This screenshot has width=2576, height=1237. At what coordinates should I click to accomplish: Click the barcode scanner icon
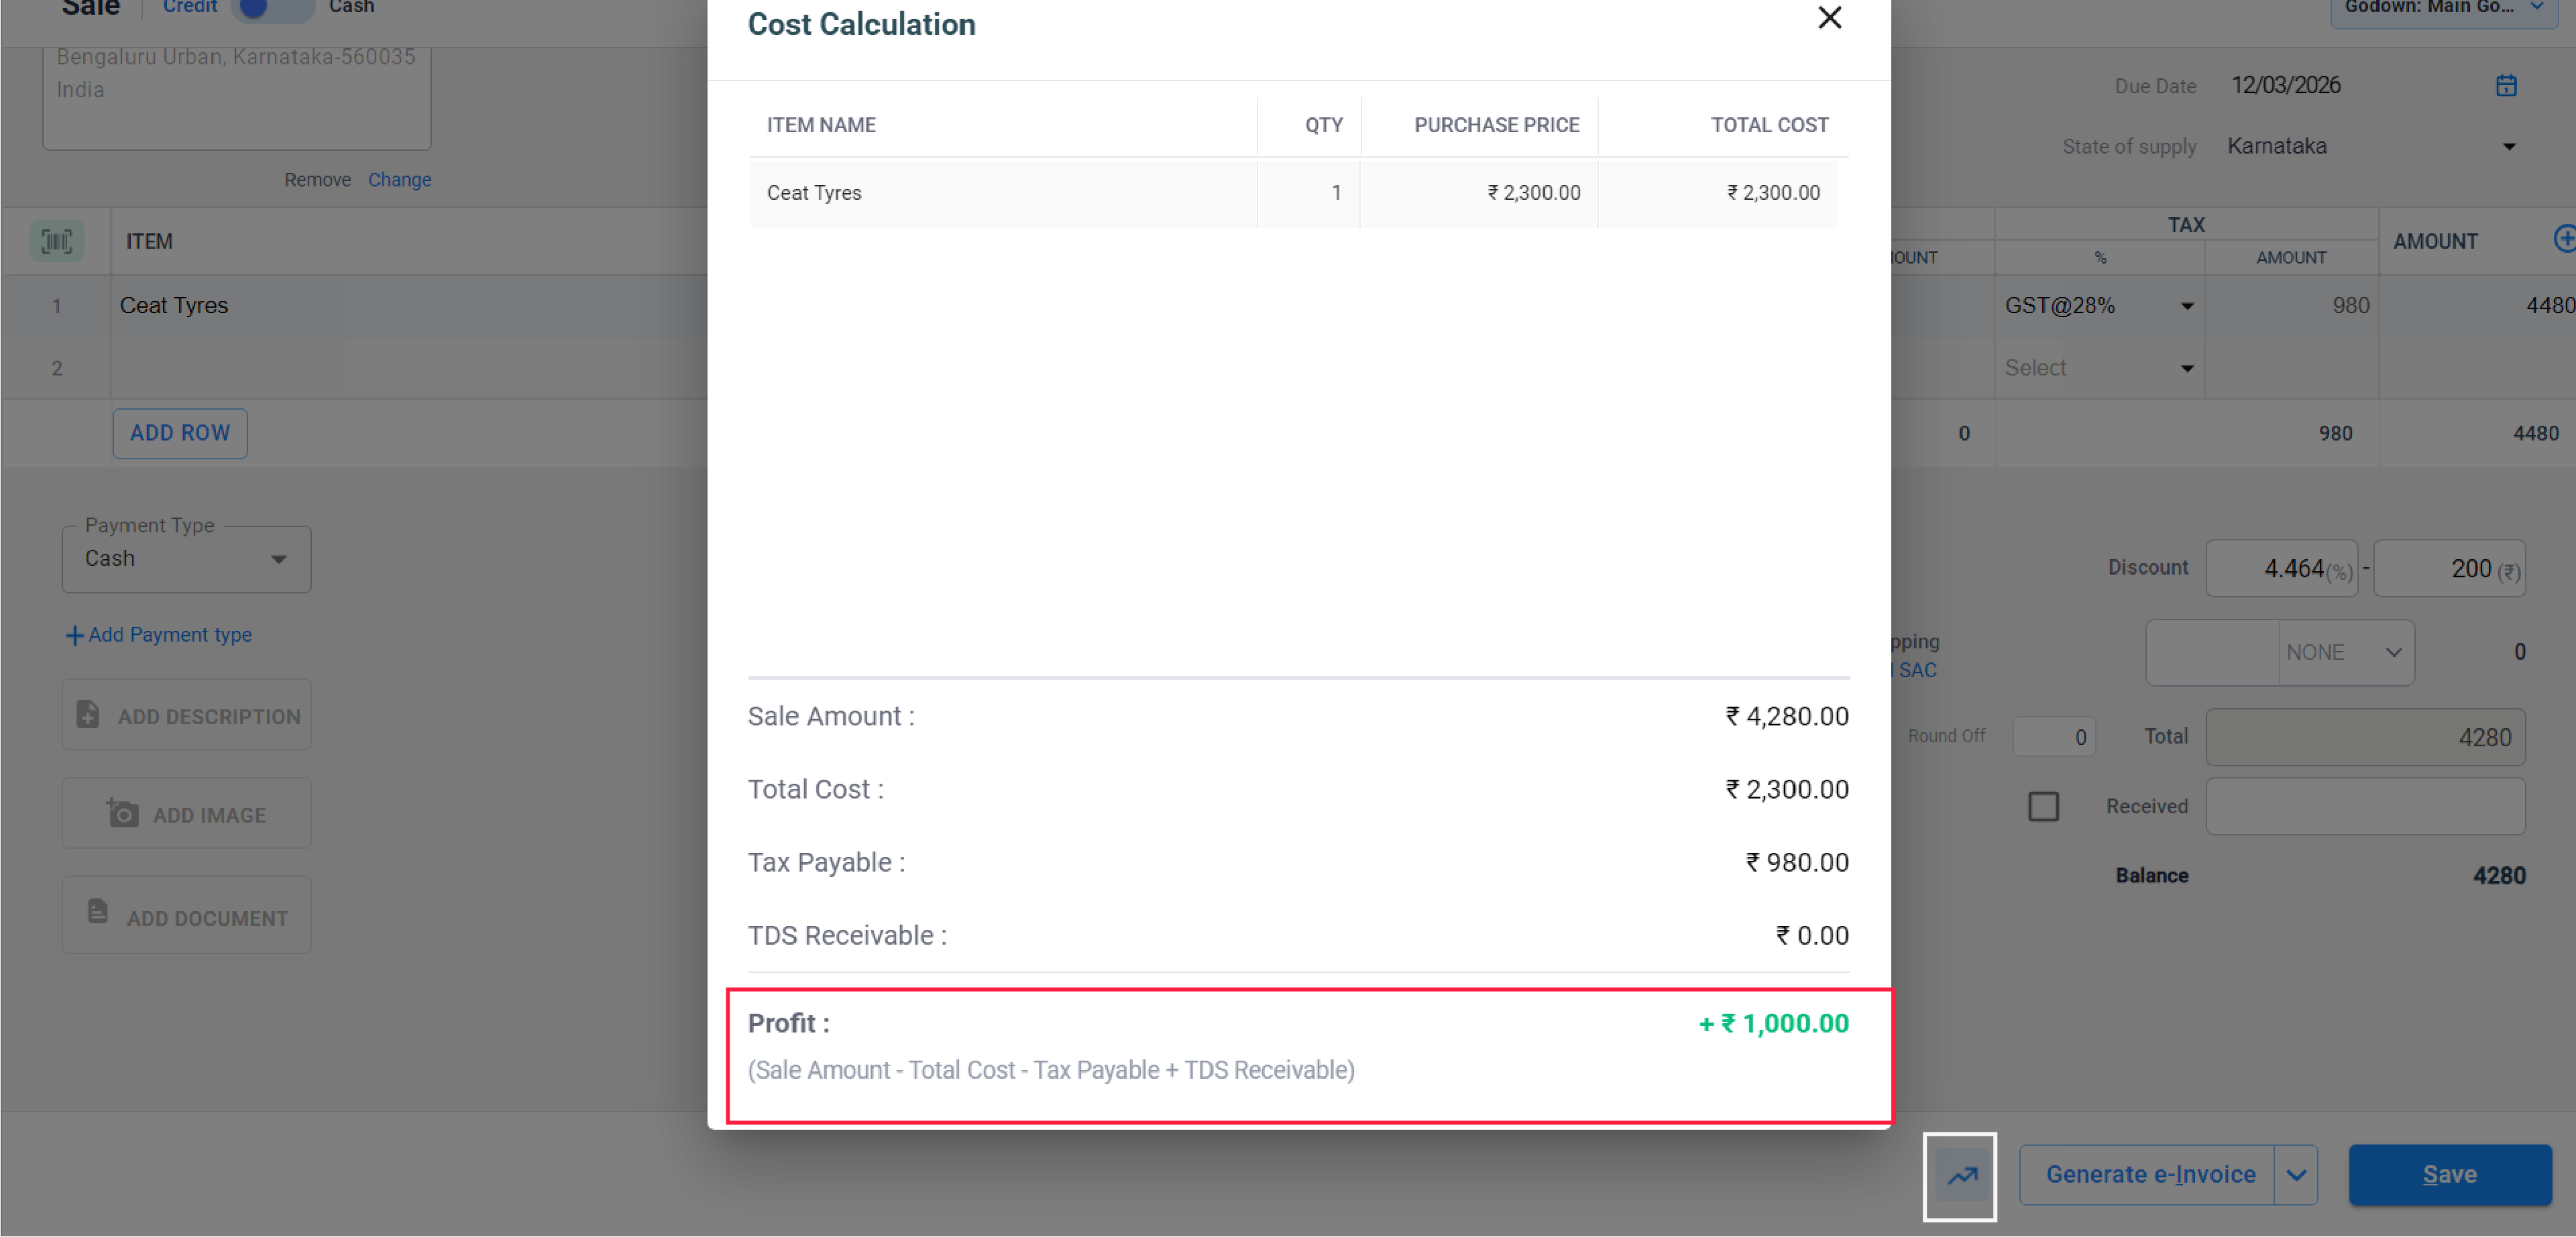[x=57, y=241]
